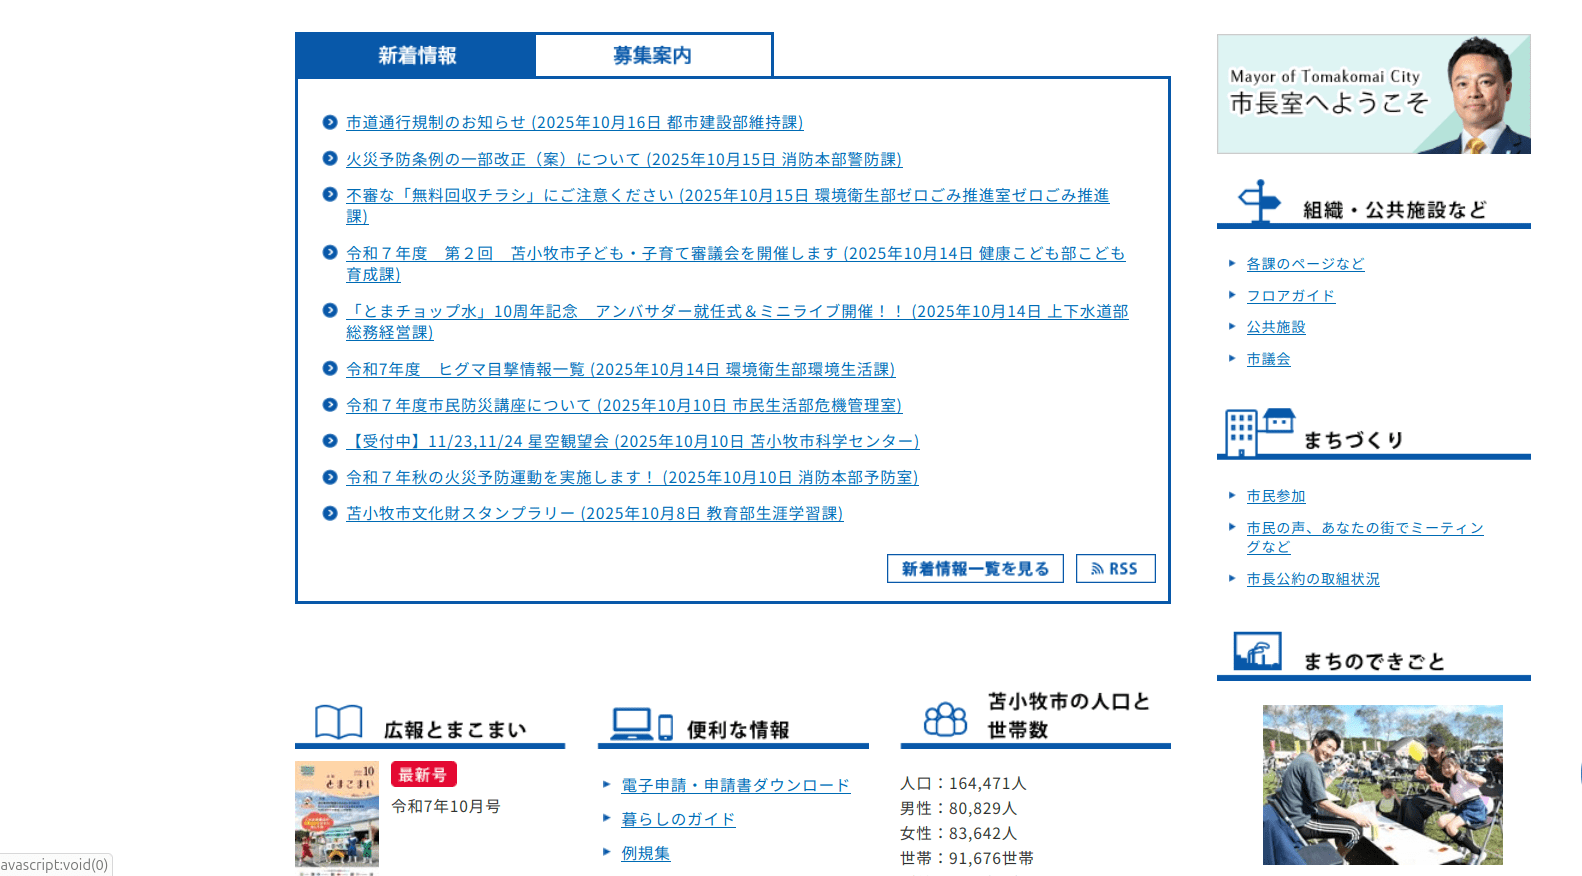Open the ヒグマ目撃情報一覧 news link

coord(620,370)
